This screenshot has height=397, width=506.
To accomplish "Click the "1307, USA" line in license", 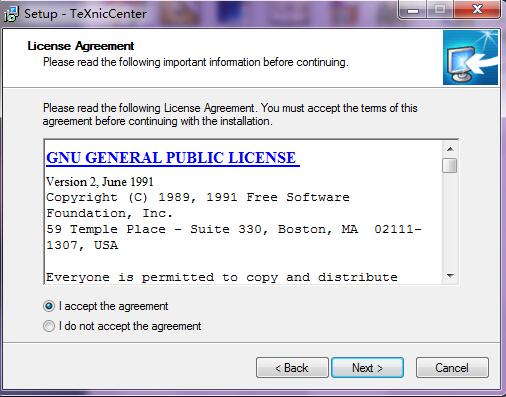I will pyautogui.click(x=82, y=245).
